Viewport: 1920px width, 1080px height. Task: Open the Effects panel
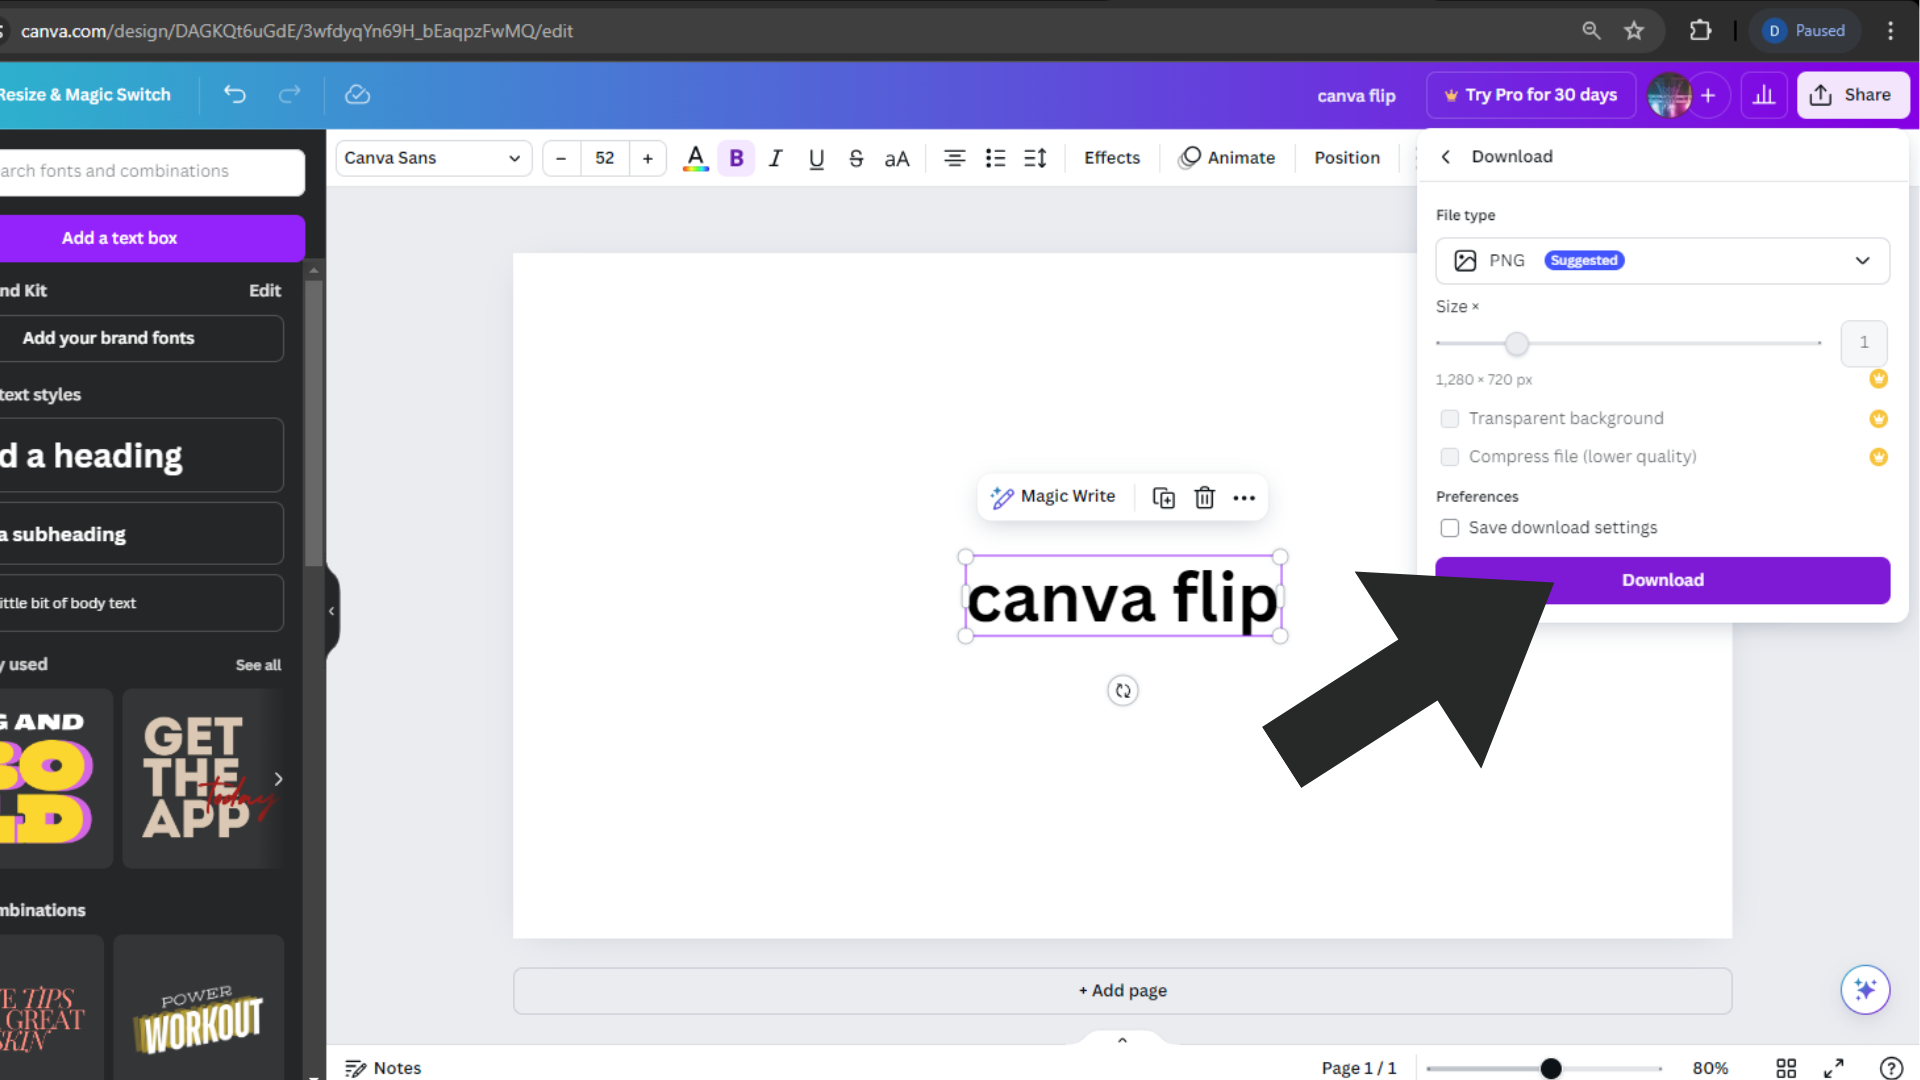pos(1112,158)
